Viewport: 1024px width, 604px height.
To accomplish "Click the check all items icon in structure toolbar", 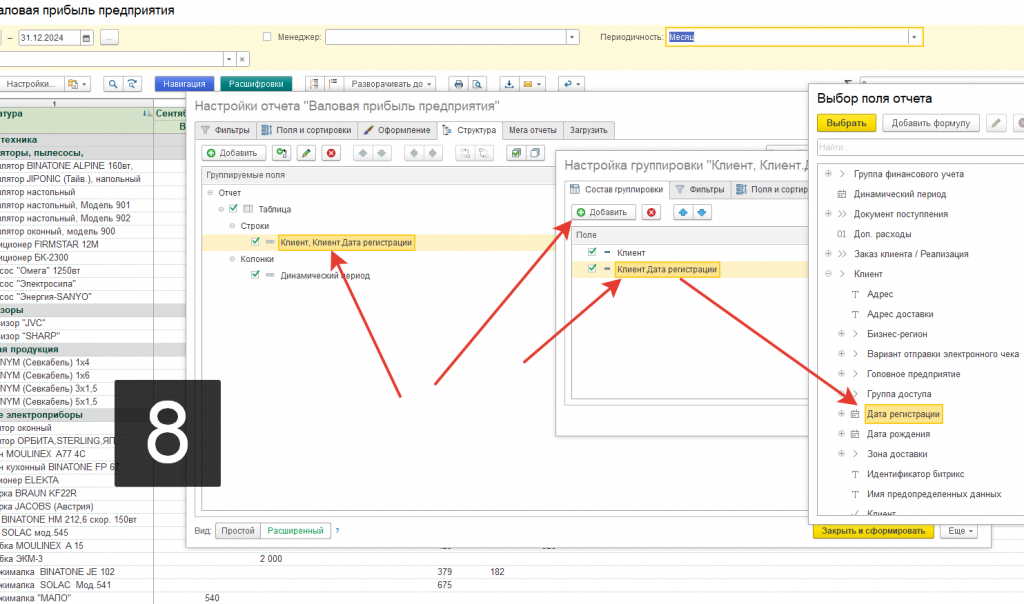I will pyautogui.click(x=516, y=153).
